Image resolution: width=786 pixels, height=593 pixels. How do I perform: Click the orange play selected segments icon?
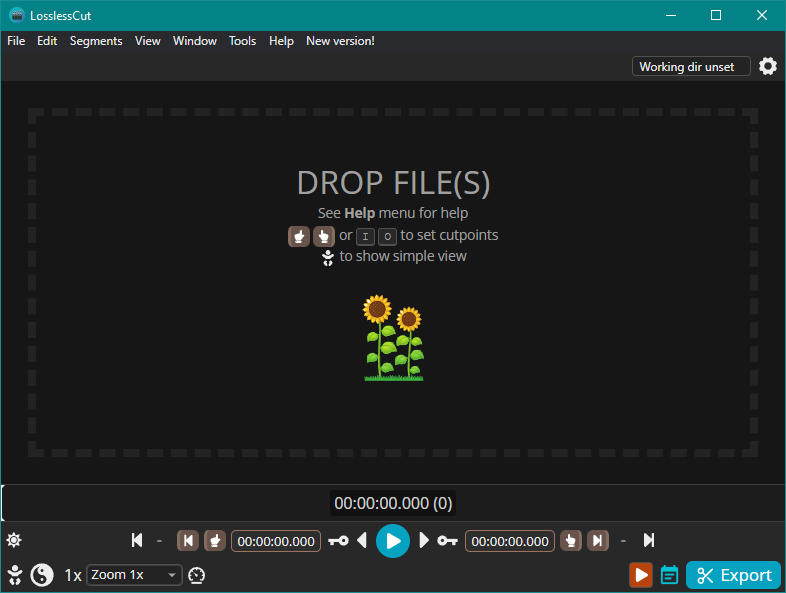pos(641,575)
